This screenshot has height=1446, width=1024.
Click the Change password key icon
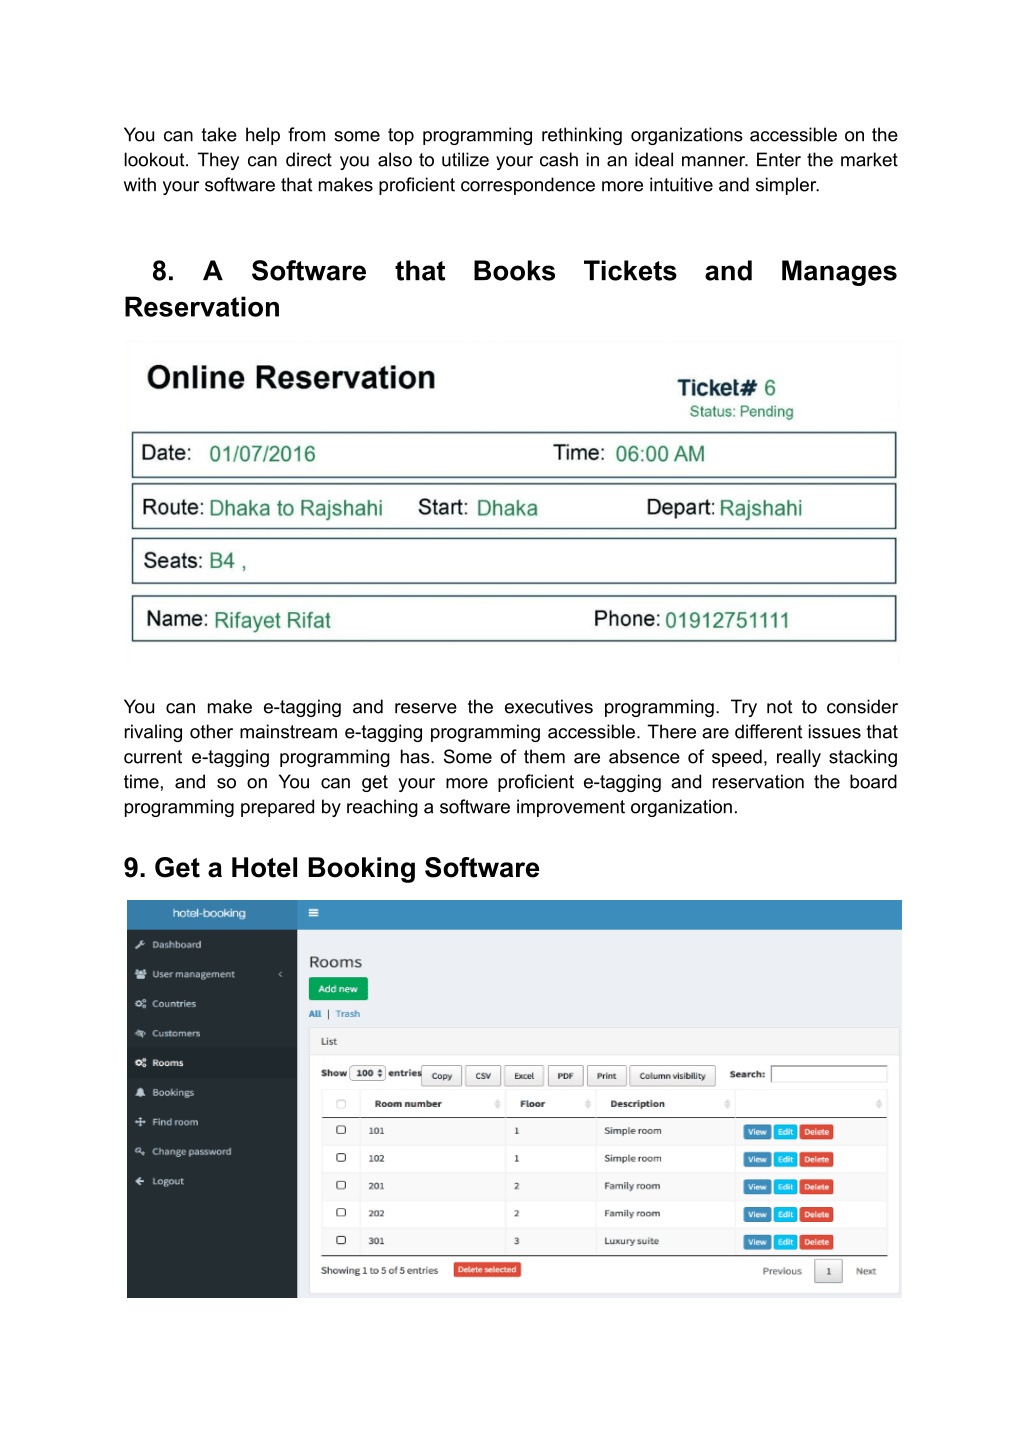(140, 1151)
